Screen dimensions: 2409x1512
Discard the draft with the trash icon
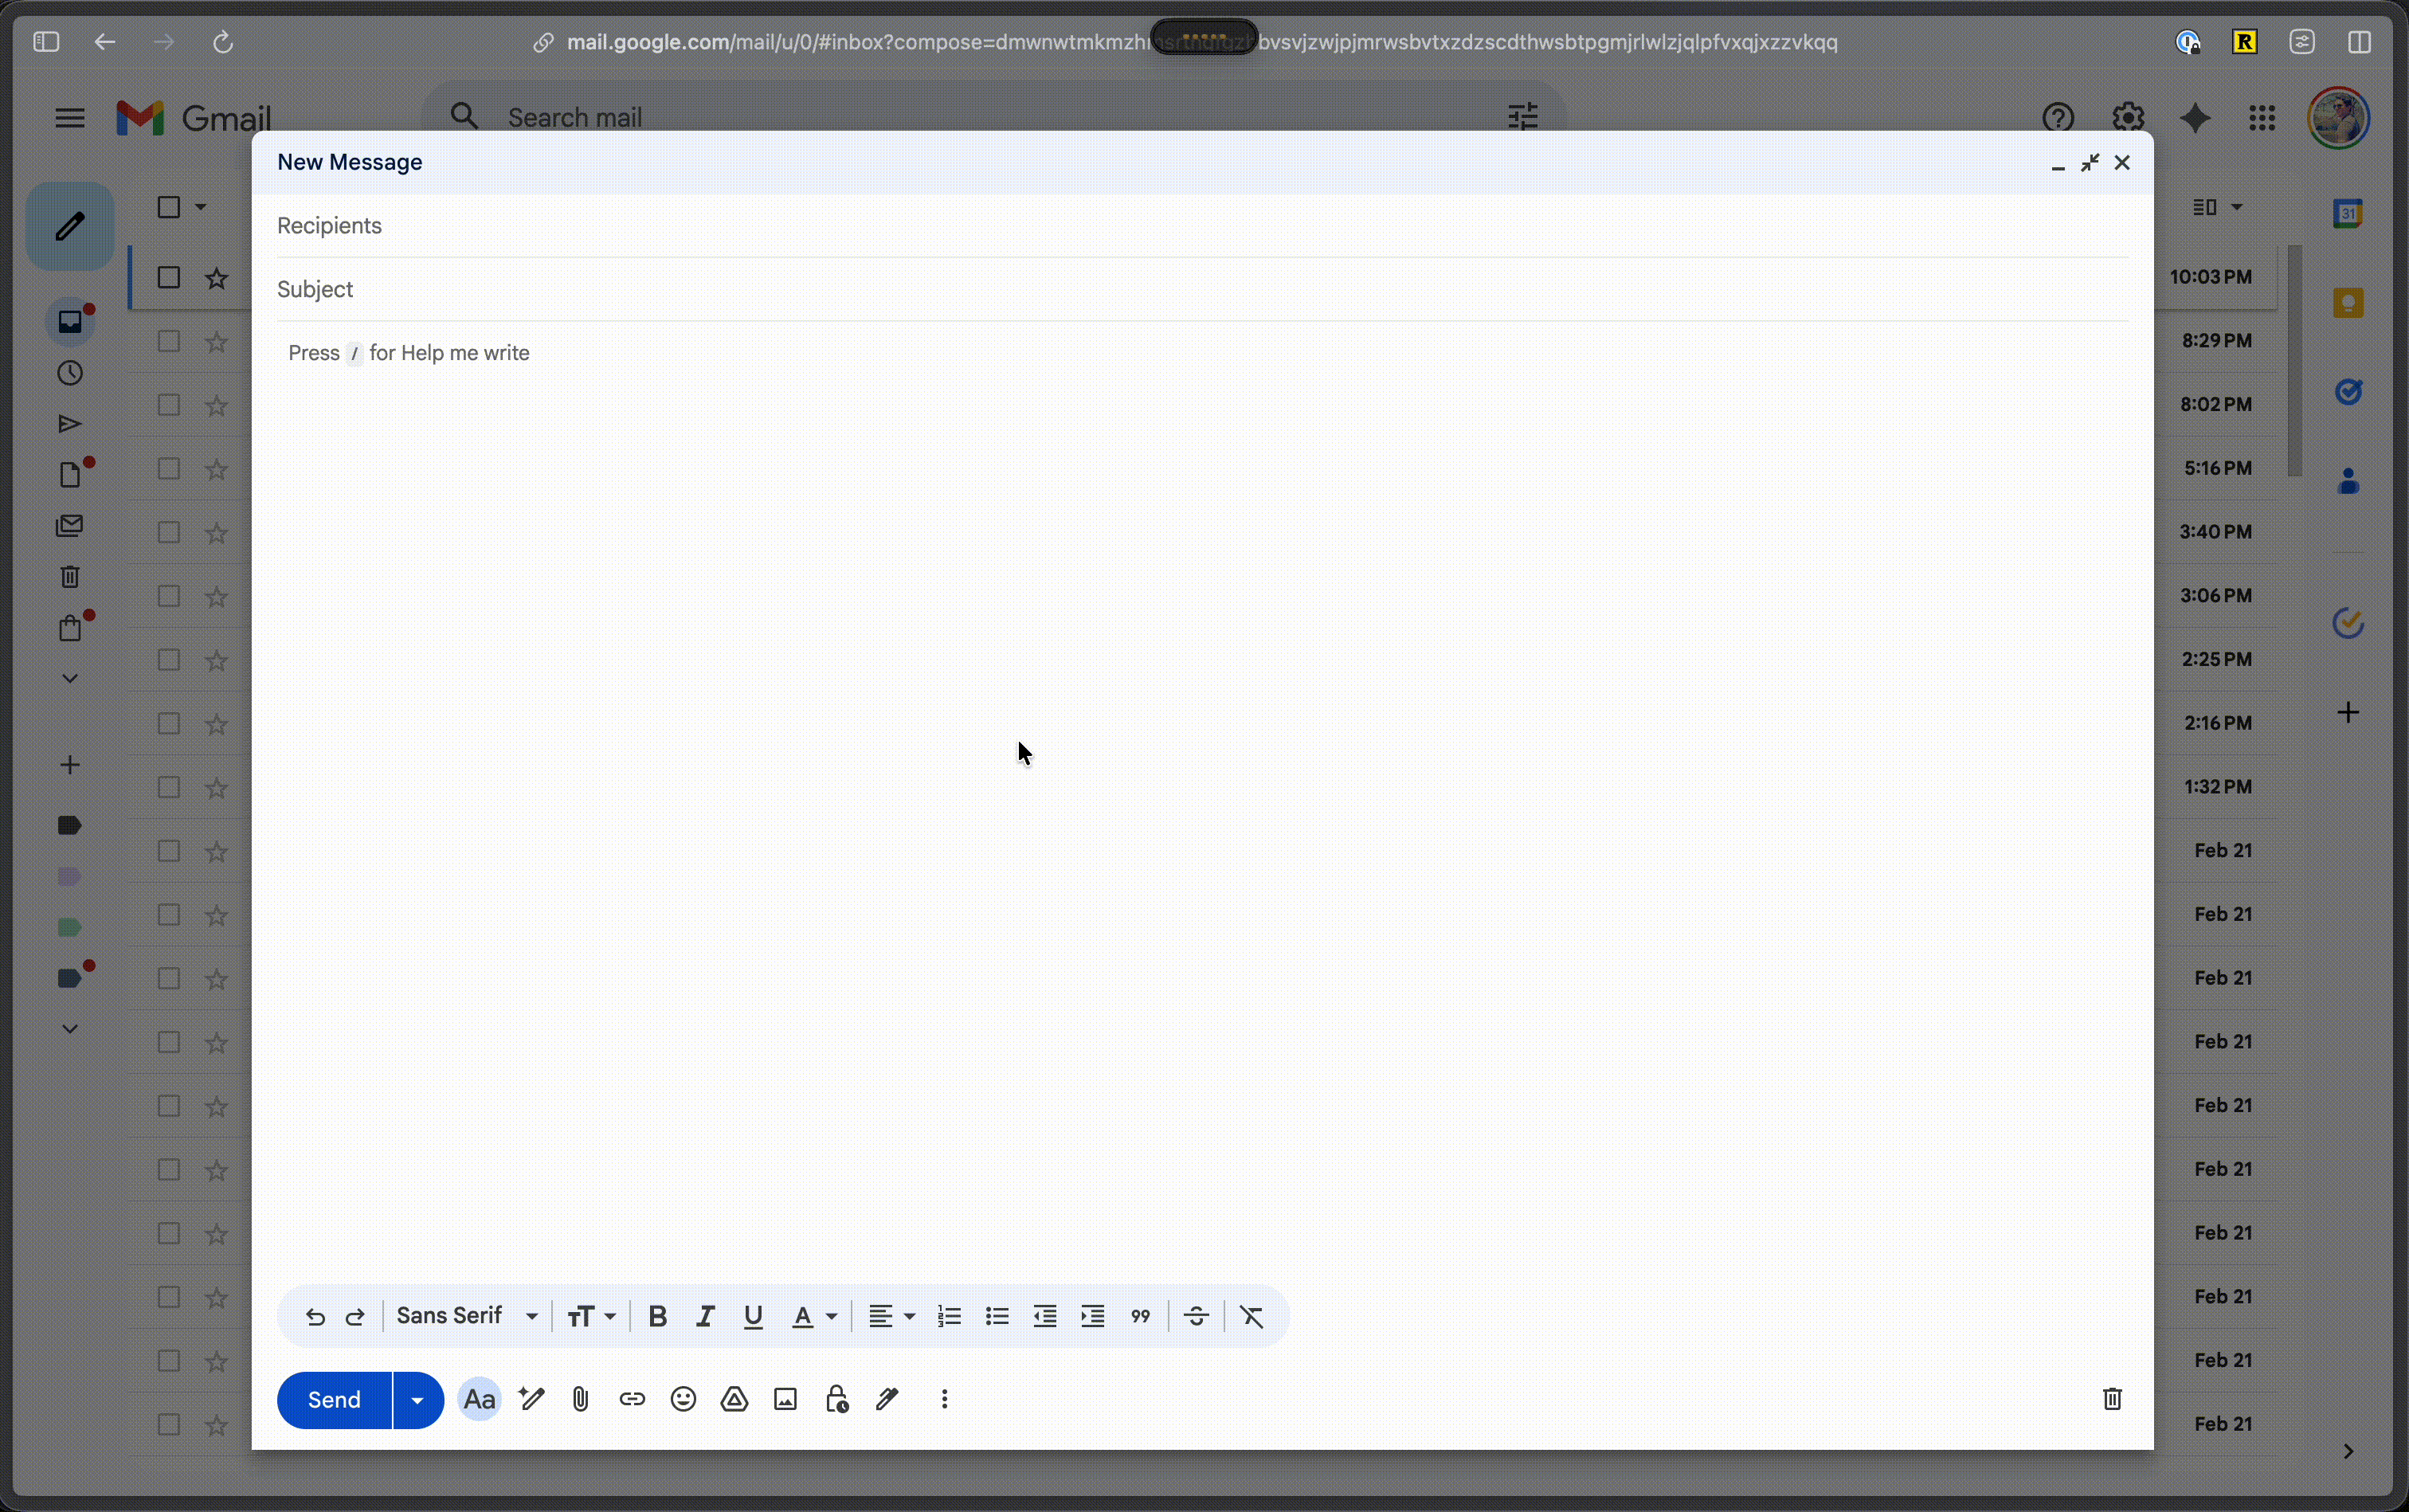point(2112,1399)
